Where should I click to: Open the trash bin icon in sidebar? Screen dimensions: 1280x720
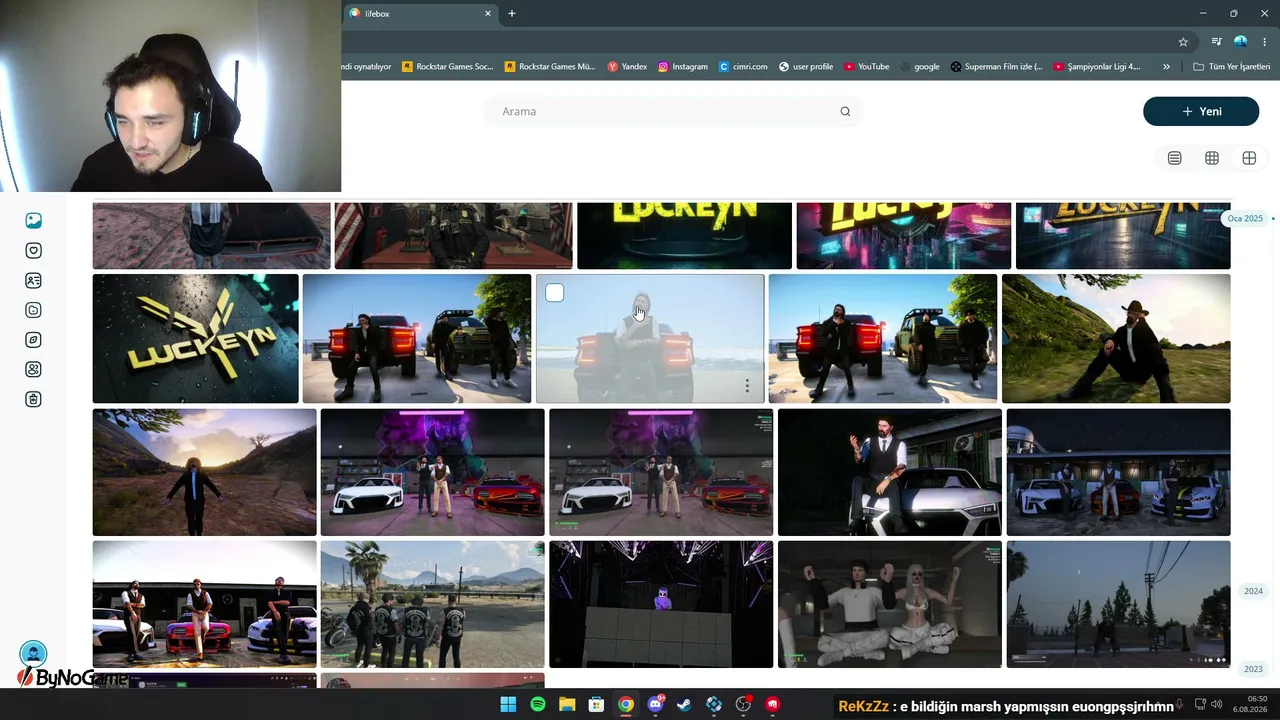click(x=33, y=400)
